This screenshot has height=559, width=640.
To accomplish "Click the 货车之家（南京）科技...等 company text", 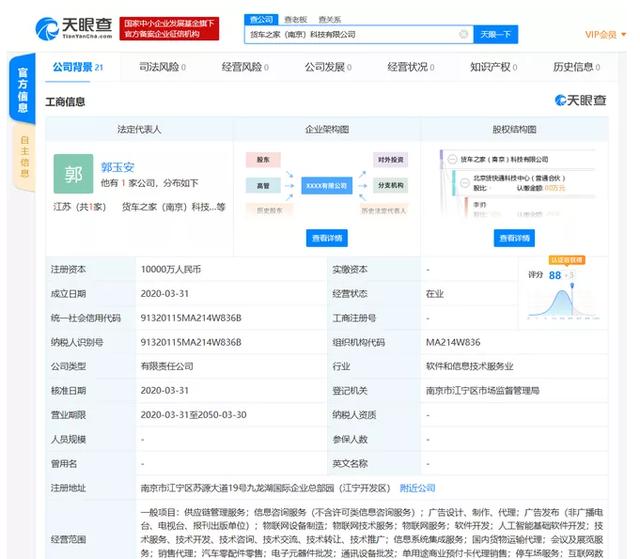I will [173, 207].
